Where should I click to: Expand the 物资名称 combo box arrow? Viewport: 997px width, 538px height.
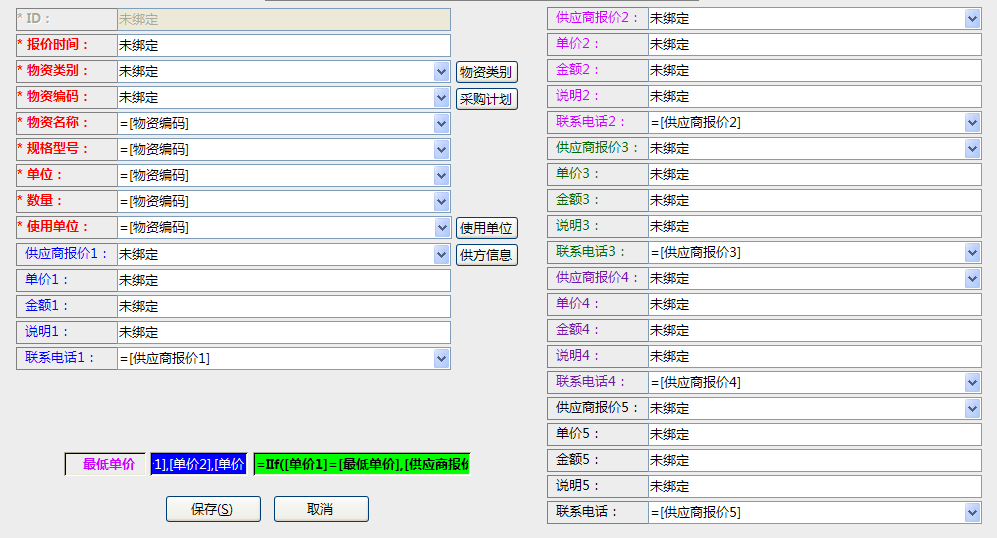[441, 124]
